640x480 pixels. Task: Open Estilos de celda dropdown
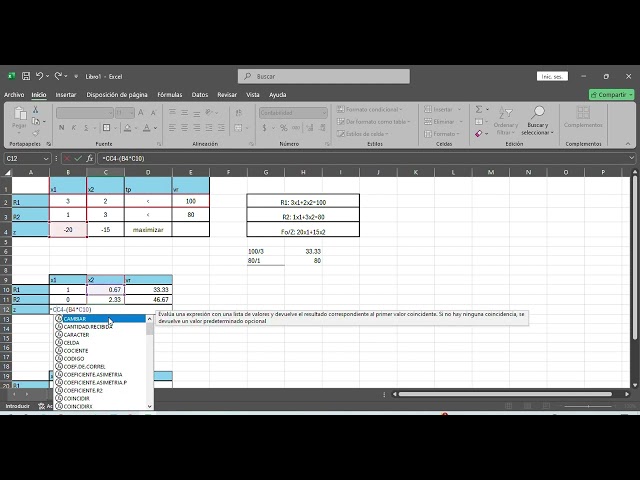point(362,134)
